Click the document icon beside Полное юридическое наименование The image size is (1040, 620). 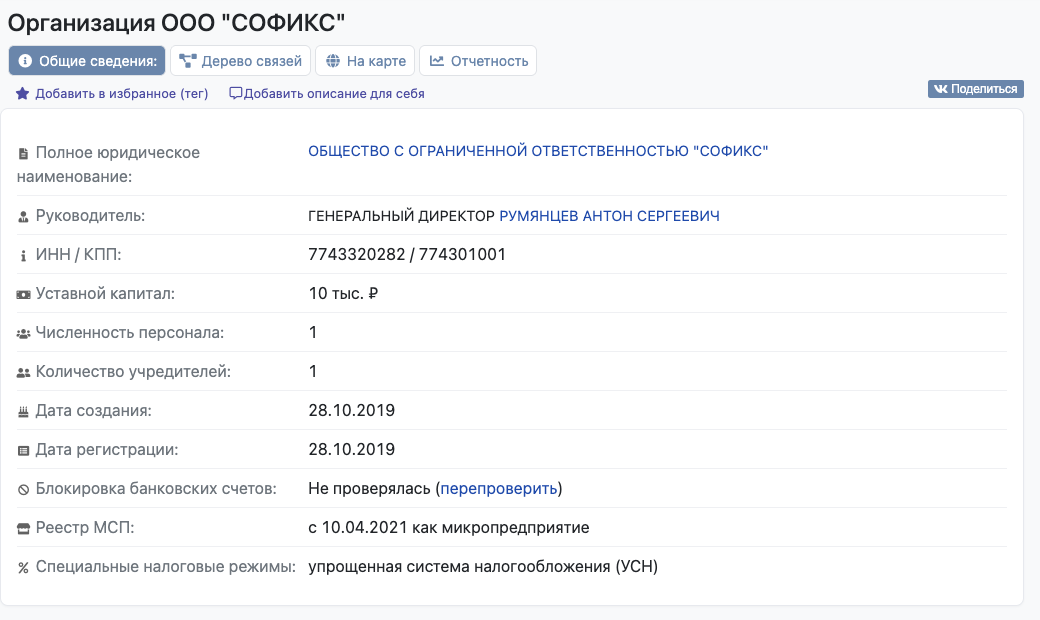point(23,154)
